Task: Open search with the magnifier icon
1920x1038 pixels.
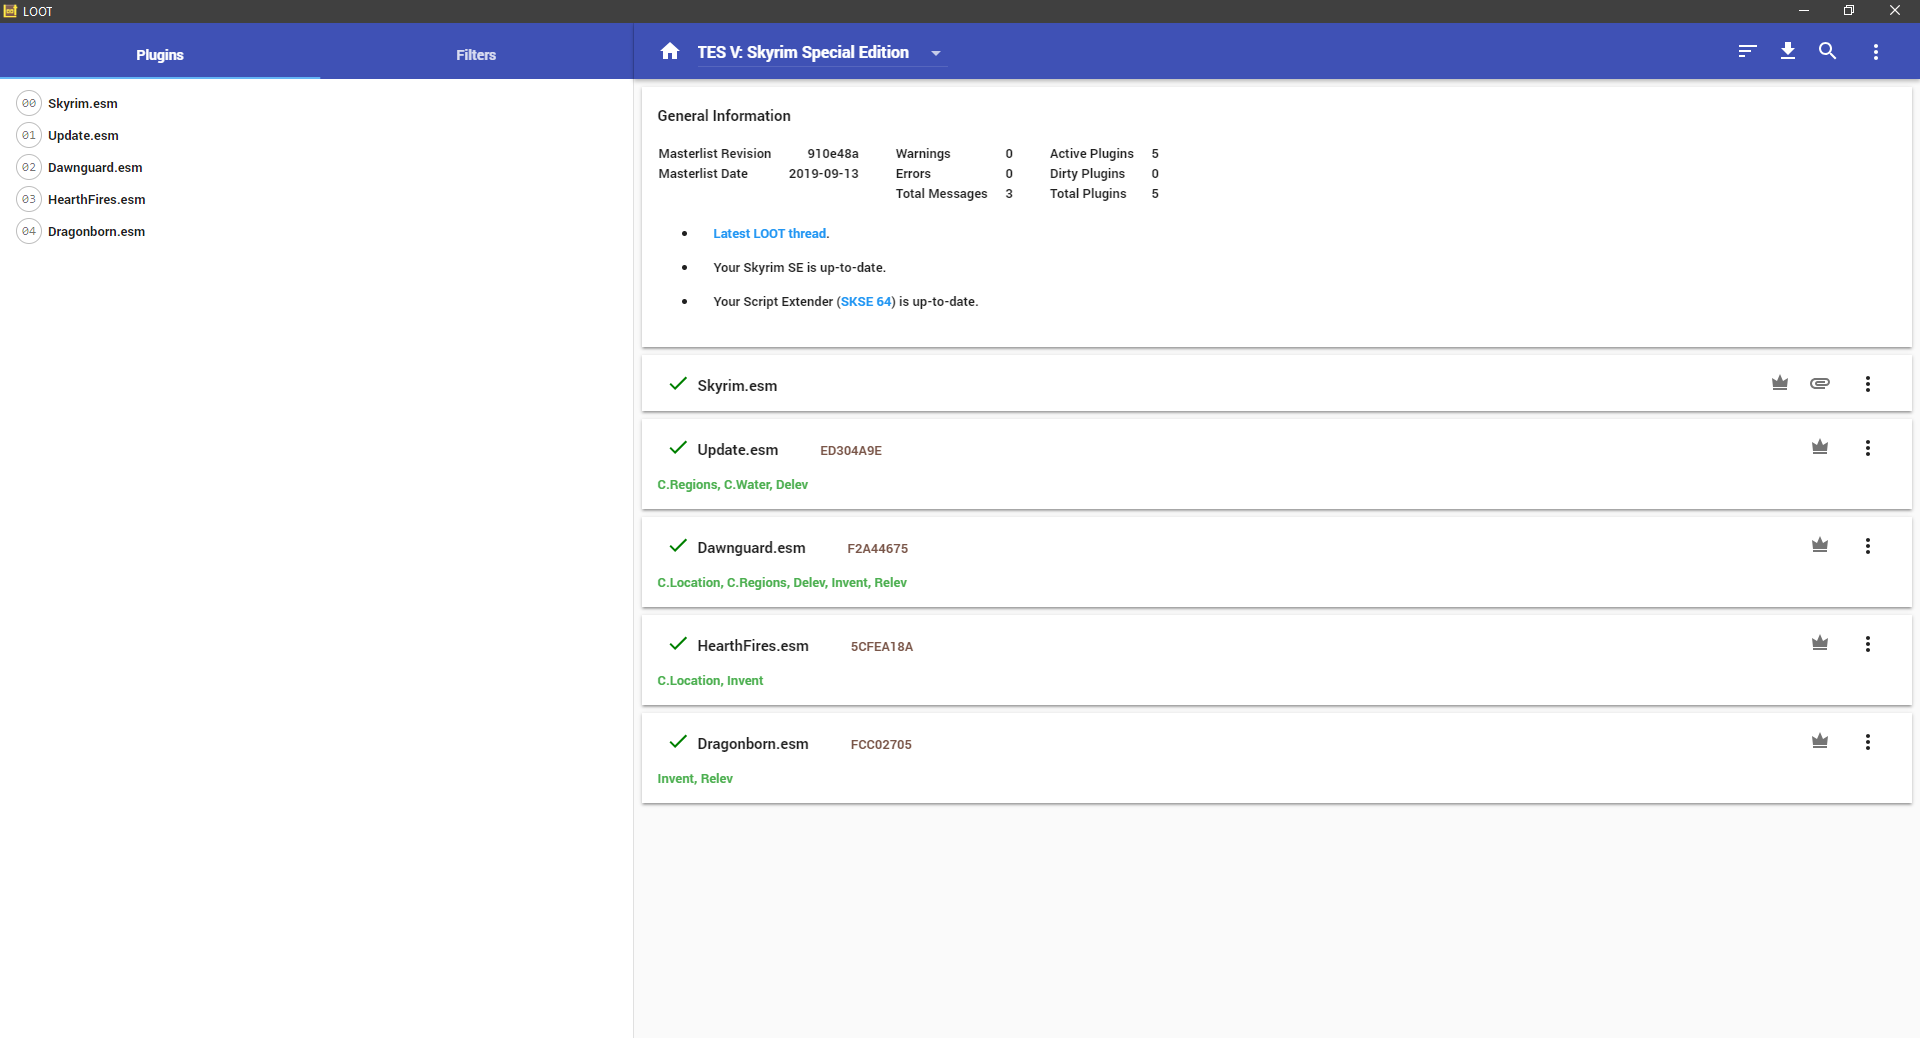Action: [x=1827, y=51]
